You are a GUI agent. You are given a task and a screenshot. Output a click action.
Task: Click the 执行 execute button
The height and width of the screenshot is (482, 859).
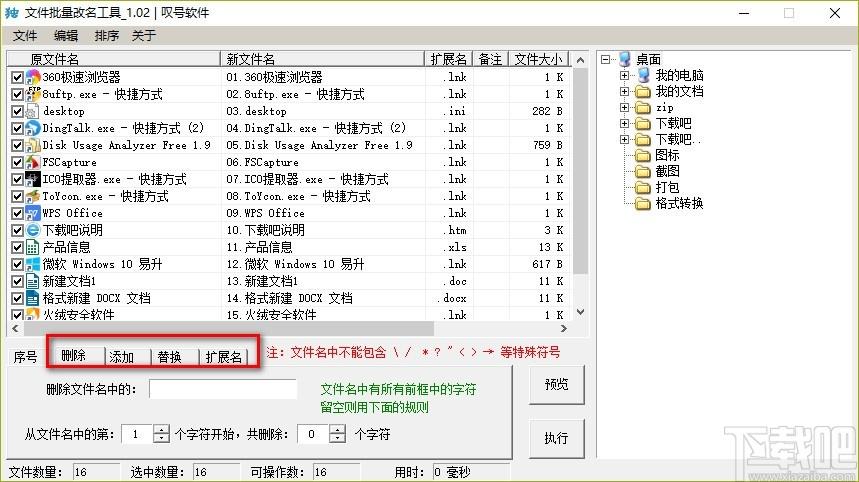click(x=556, y=438)
